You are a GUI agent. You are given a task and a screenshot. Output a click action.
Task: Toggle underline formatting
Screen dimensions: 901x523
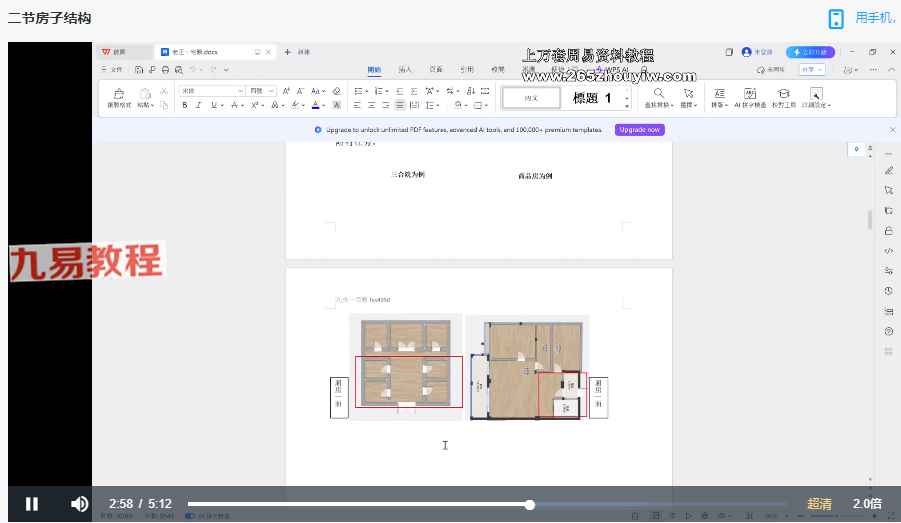[212, 105]
